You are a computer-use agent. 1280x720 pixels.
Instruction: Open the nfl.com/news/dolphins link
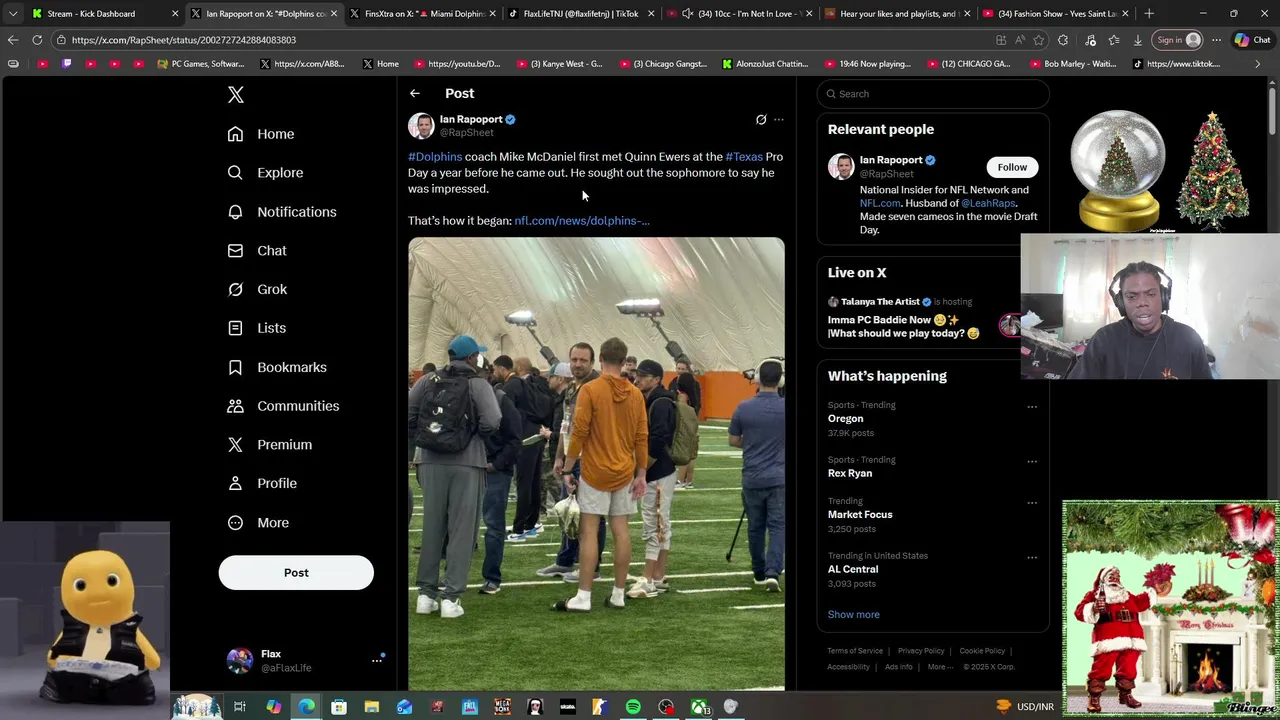(582, 221)
